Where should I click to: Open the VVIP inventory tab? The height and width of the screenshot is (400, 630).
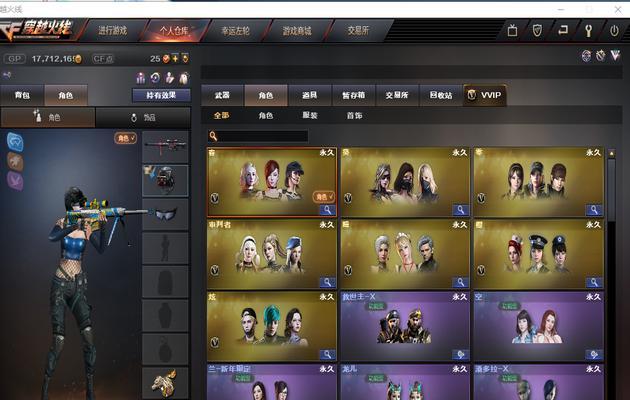(x=485, y=95)
